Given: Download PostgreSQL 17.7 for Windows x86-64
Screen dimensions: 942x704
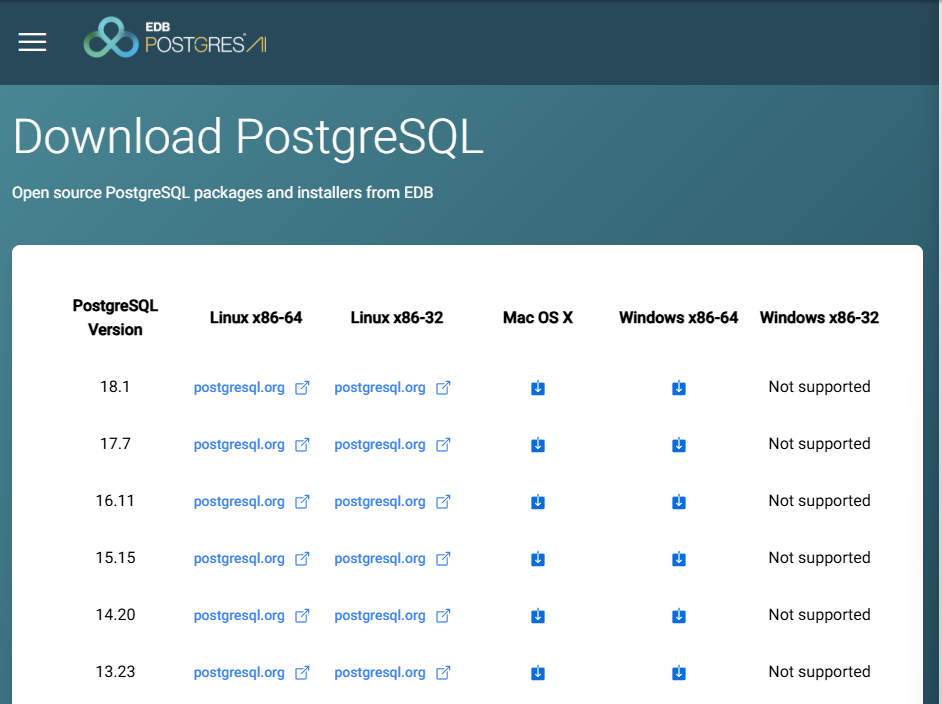Looking at the screenshot, I should (679, 445).
